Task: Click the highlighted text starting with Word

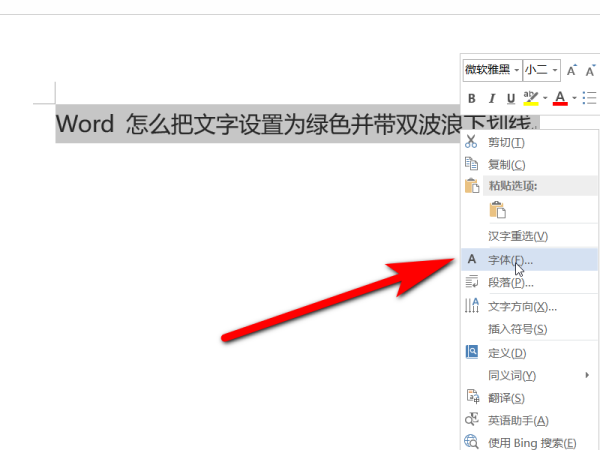Action: coord(258,124)
